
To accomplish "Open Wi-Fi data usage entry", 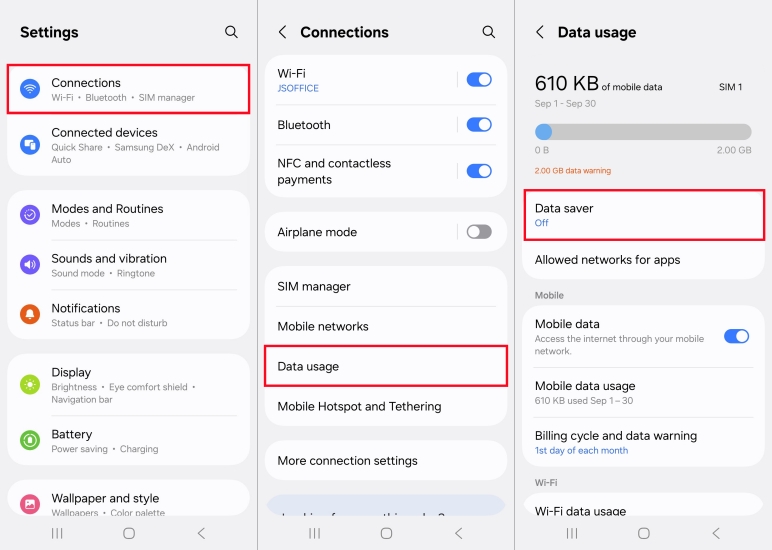I will 644,505.
